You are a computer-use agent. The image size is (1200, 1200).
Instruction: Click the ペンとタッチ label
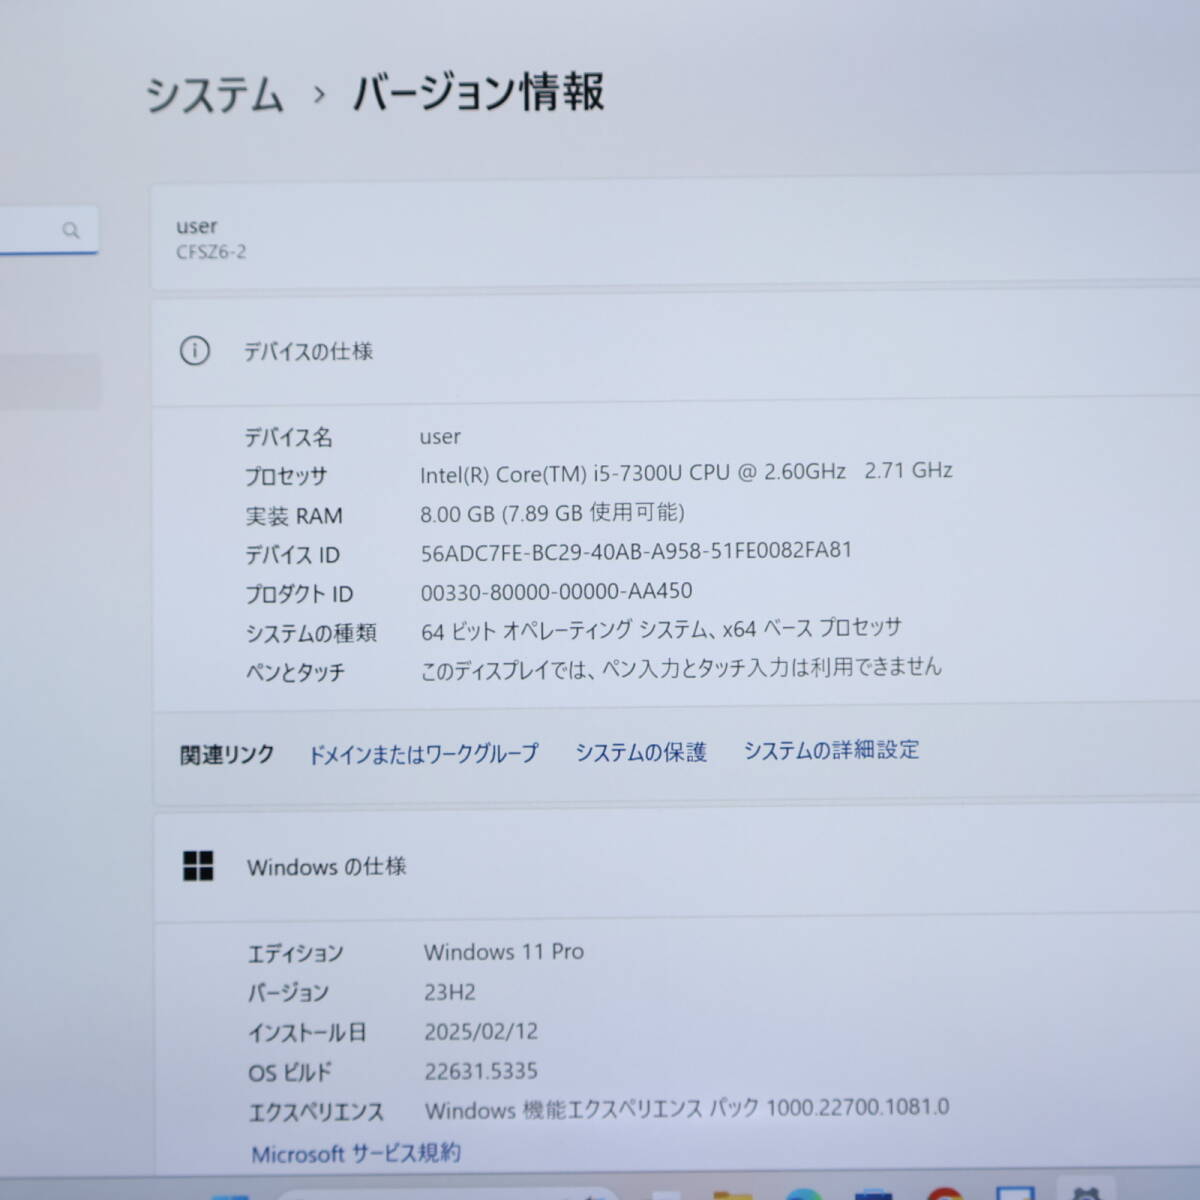pyautogui.click(x=295, y=672)
